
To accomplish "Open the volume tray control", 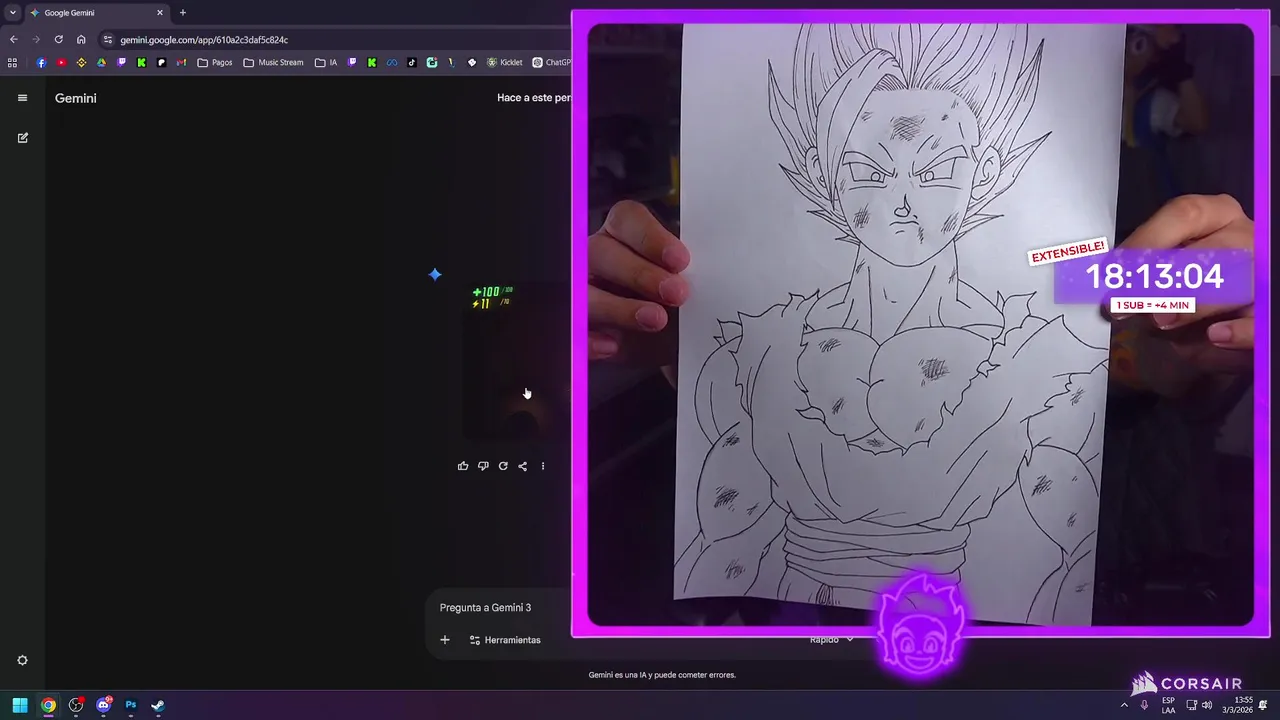I will [x=1207, y=705].
